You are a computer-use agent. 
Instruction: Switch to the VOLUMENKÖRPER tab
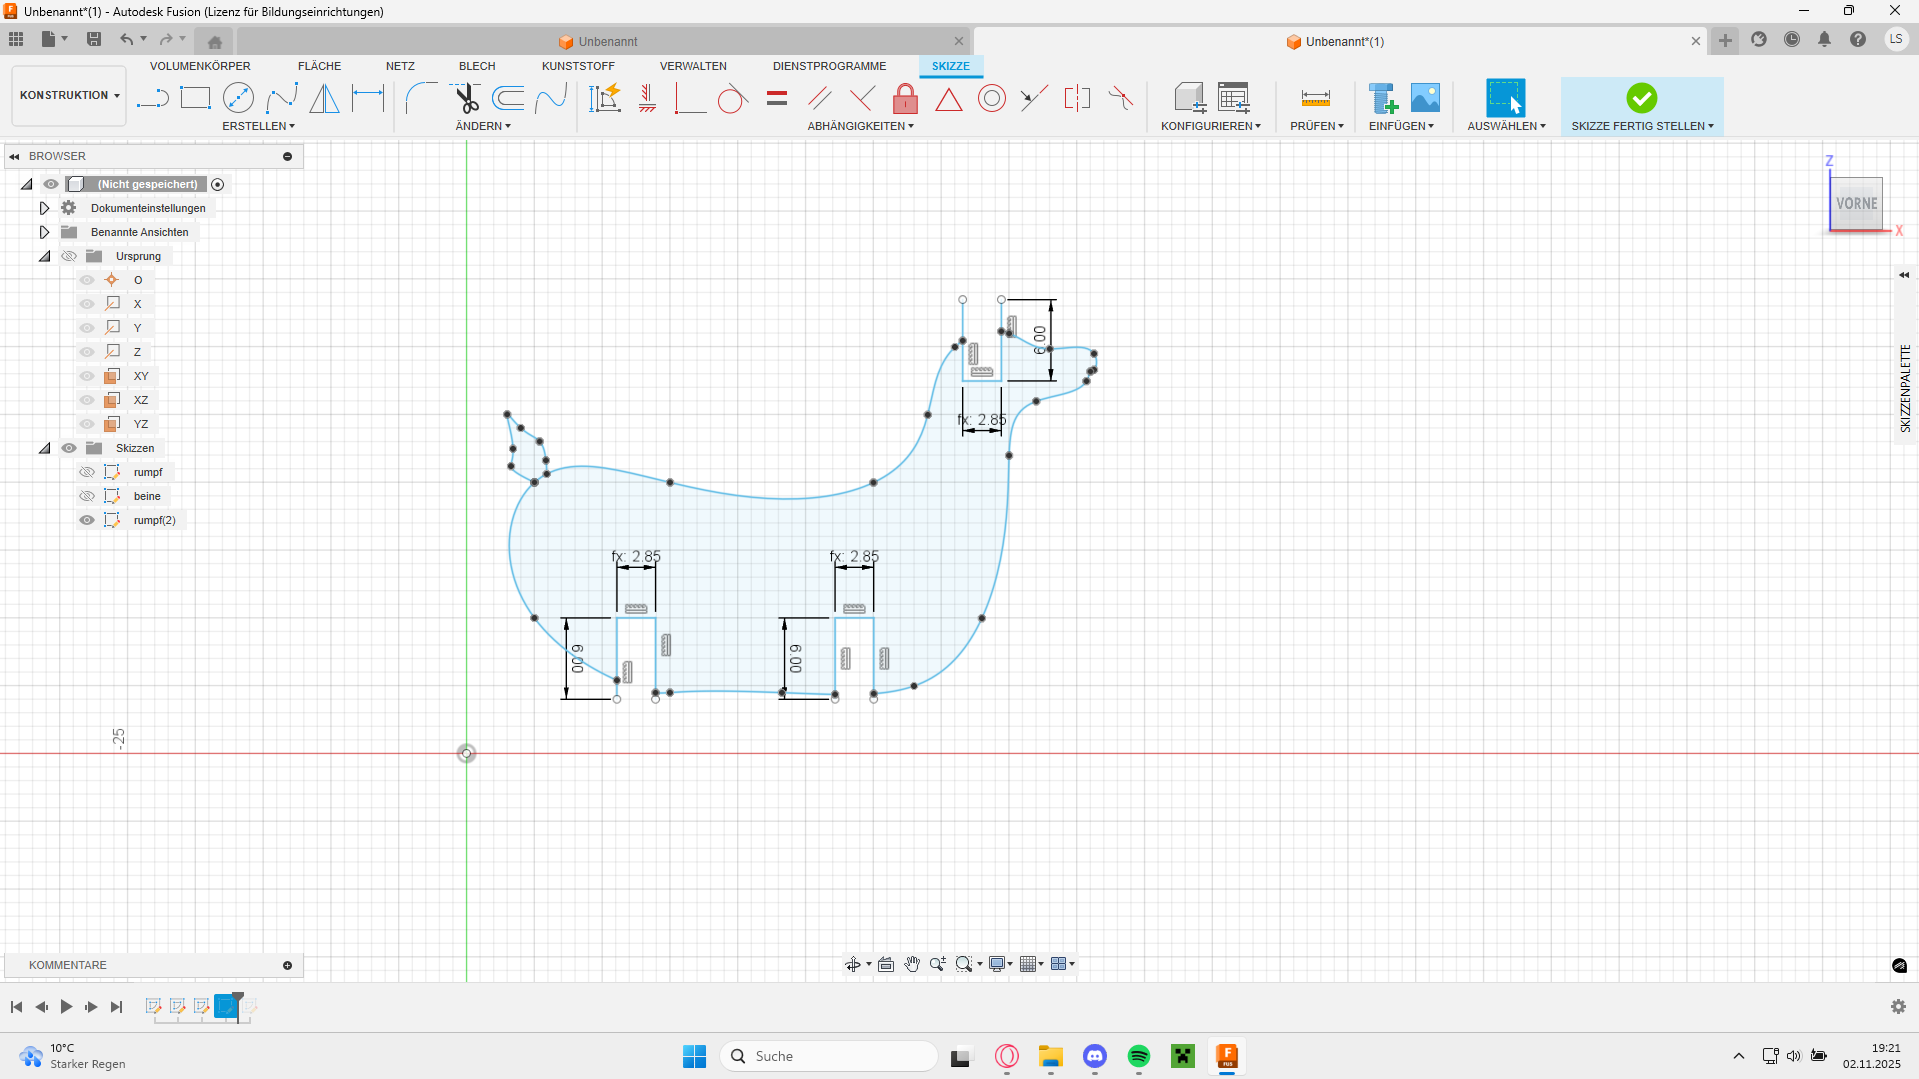pyautogui.click(x=200, y=66)
